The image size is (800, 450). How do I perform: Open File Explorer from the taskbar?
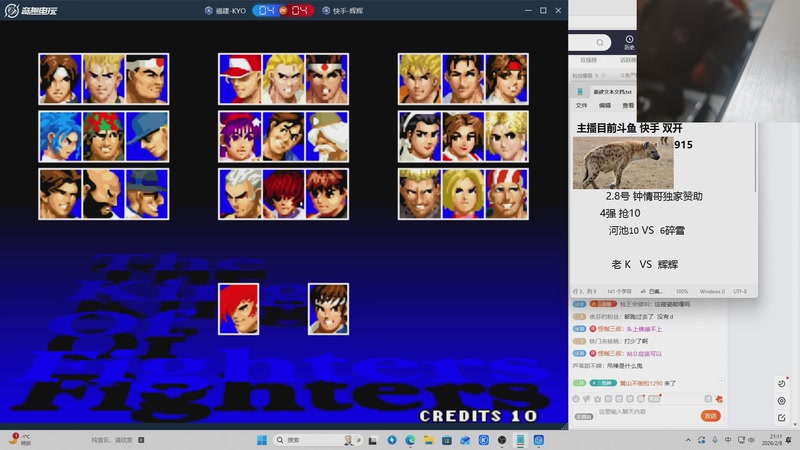point(429,440)
